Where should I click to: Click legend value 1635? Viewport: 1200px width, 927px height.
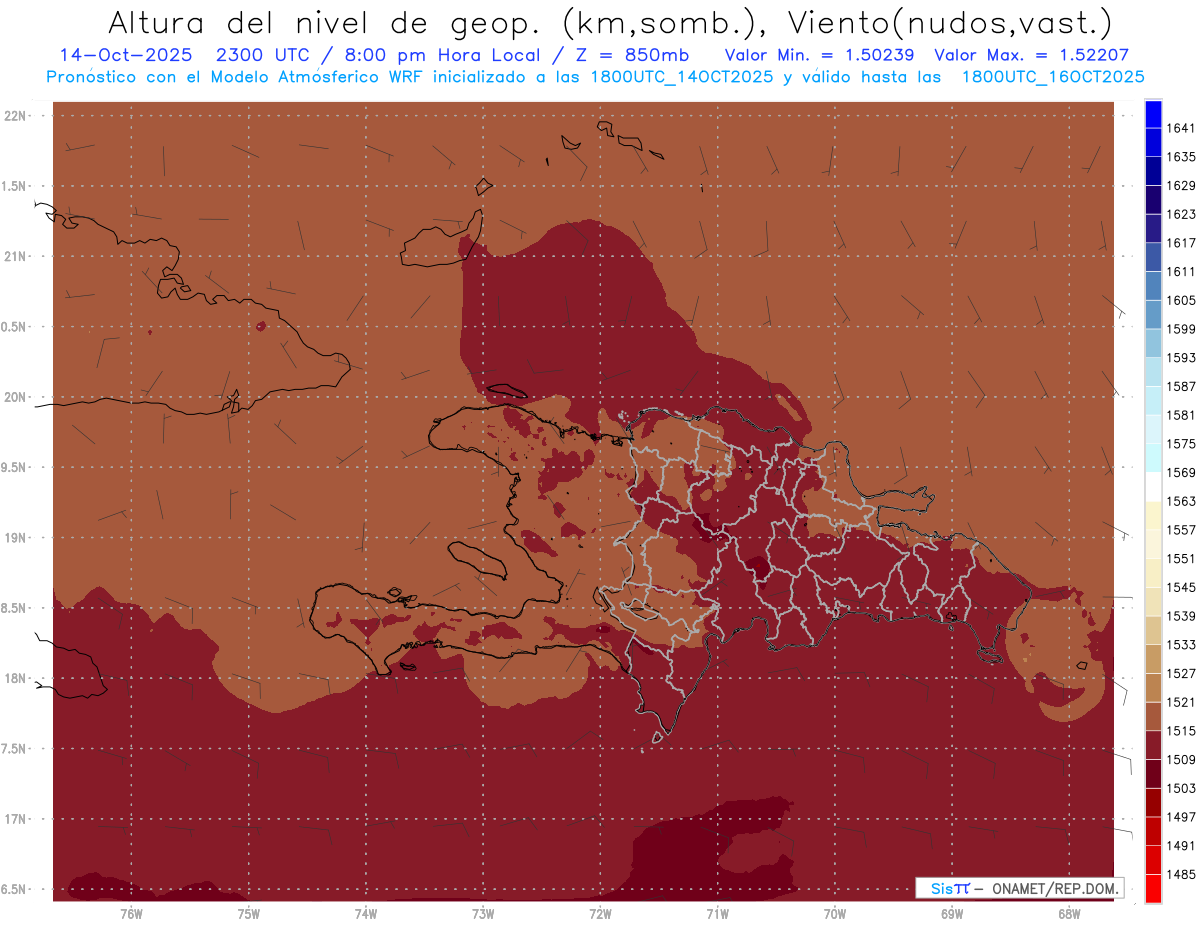pos(1181,157)
